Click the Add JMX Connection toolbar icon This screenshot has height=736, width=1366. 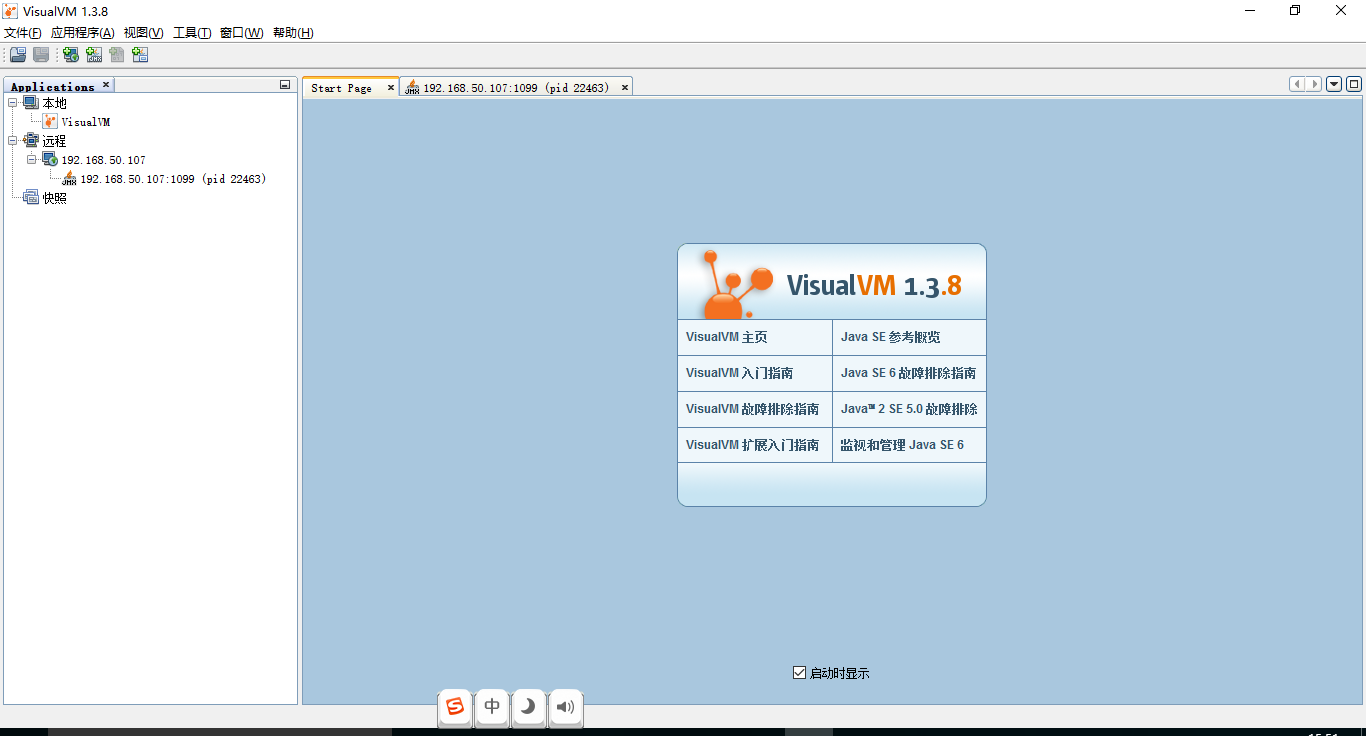[94, 55]
